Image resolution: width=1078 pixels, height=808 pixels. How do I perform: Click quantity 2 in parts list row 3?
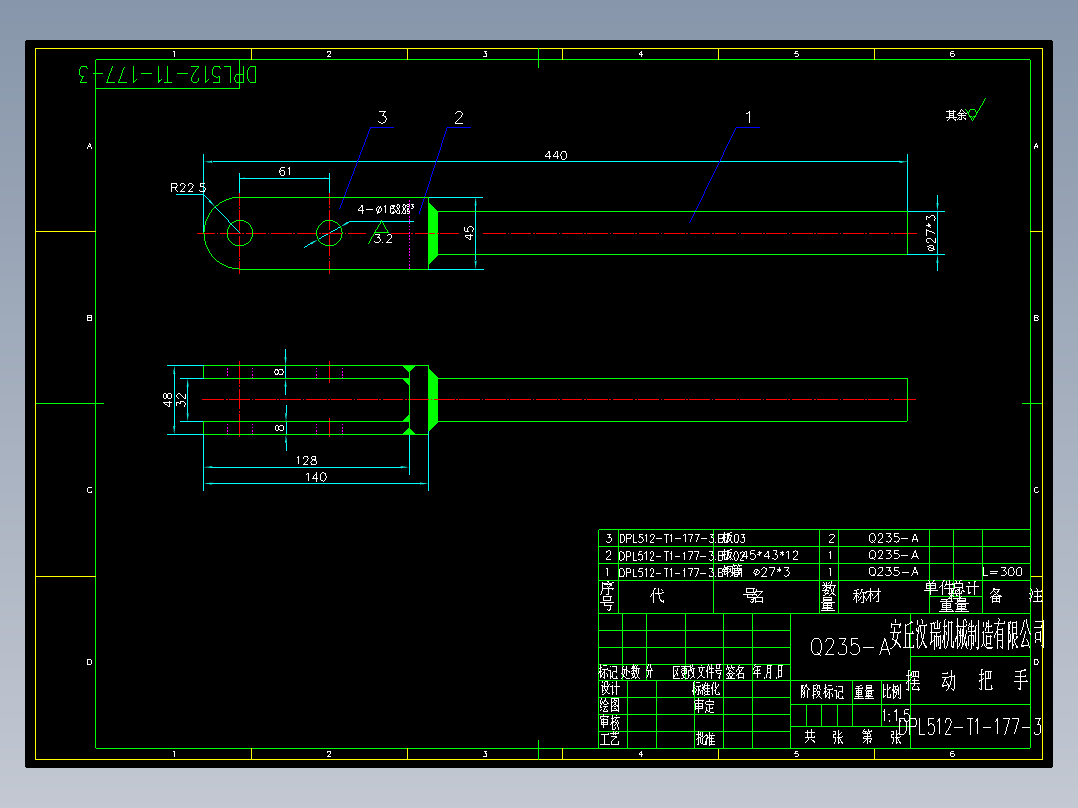coord(830,538)
